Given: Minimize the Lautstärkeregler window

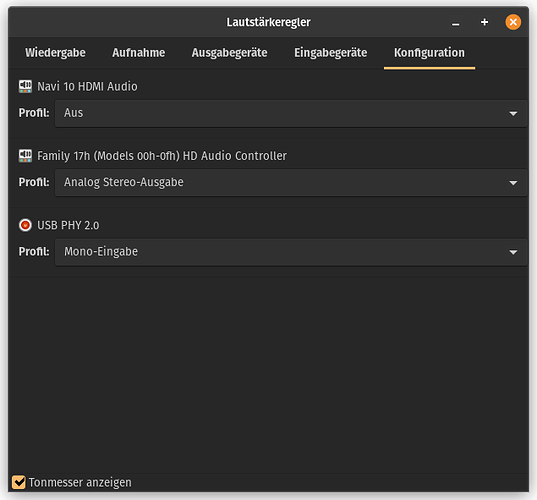Looking at the screenshot, I should click(455, 23).
